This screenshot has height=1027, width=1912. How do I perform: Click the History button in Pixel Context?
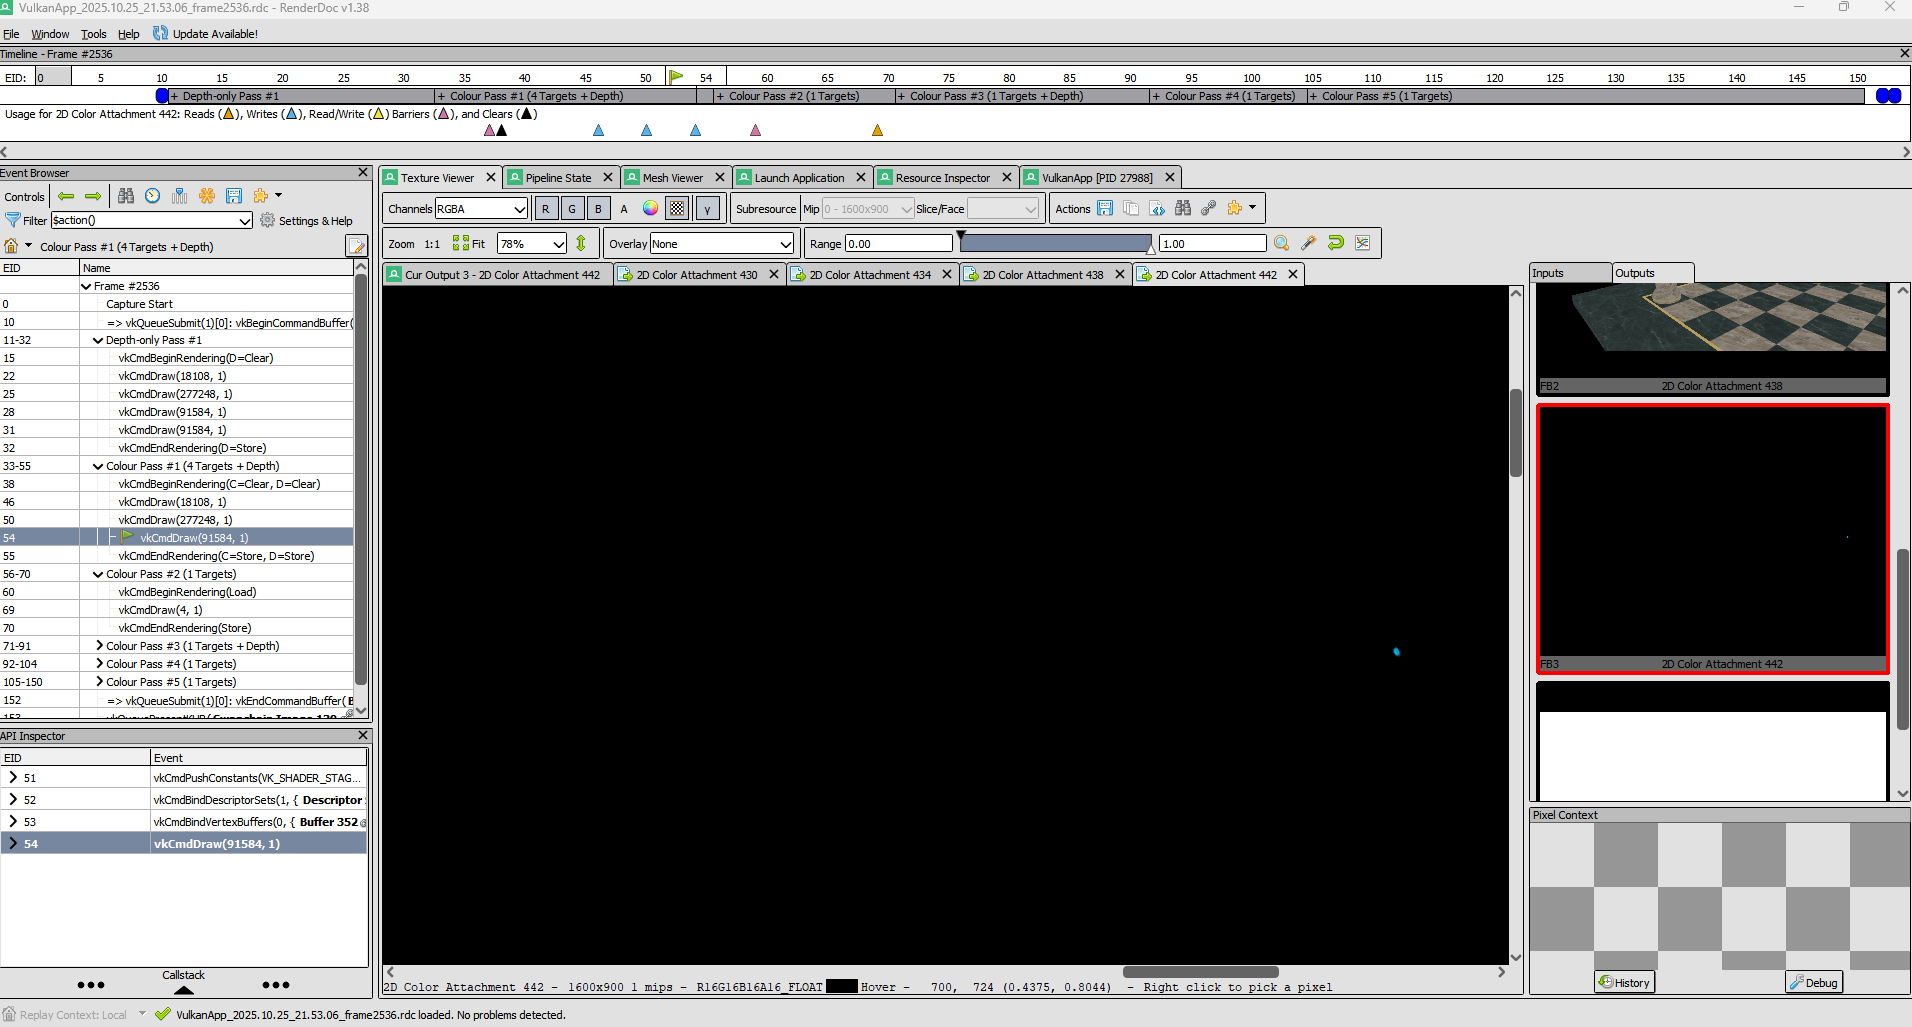click(x=1624, y=982)
